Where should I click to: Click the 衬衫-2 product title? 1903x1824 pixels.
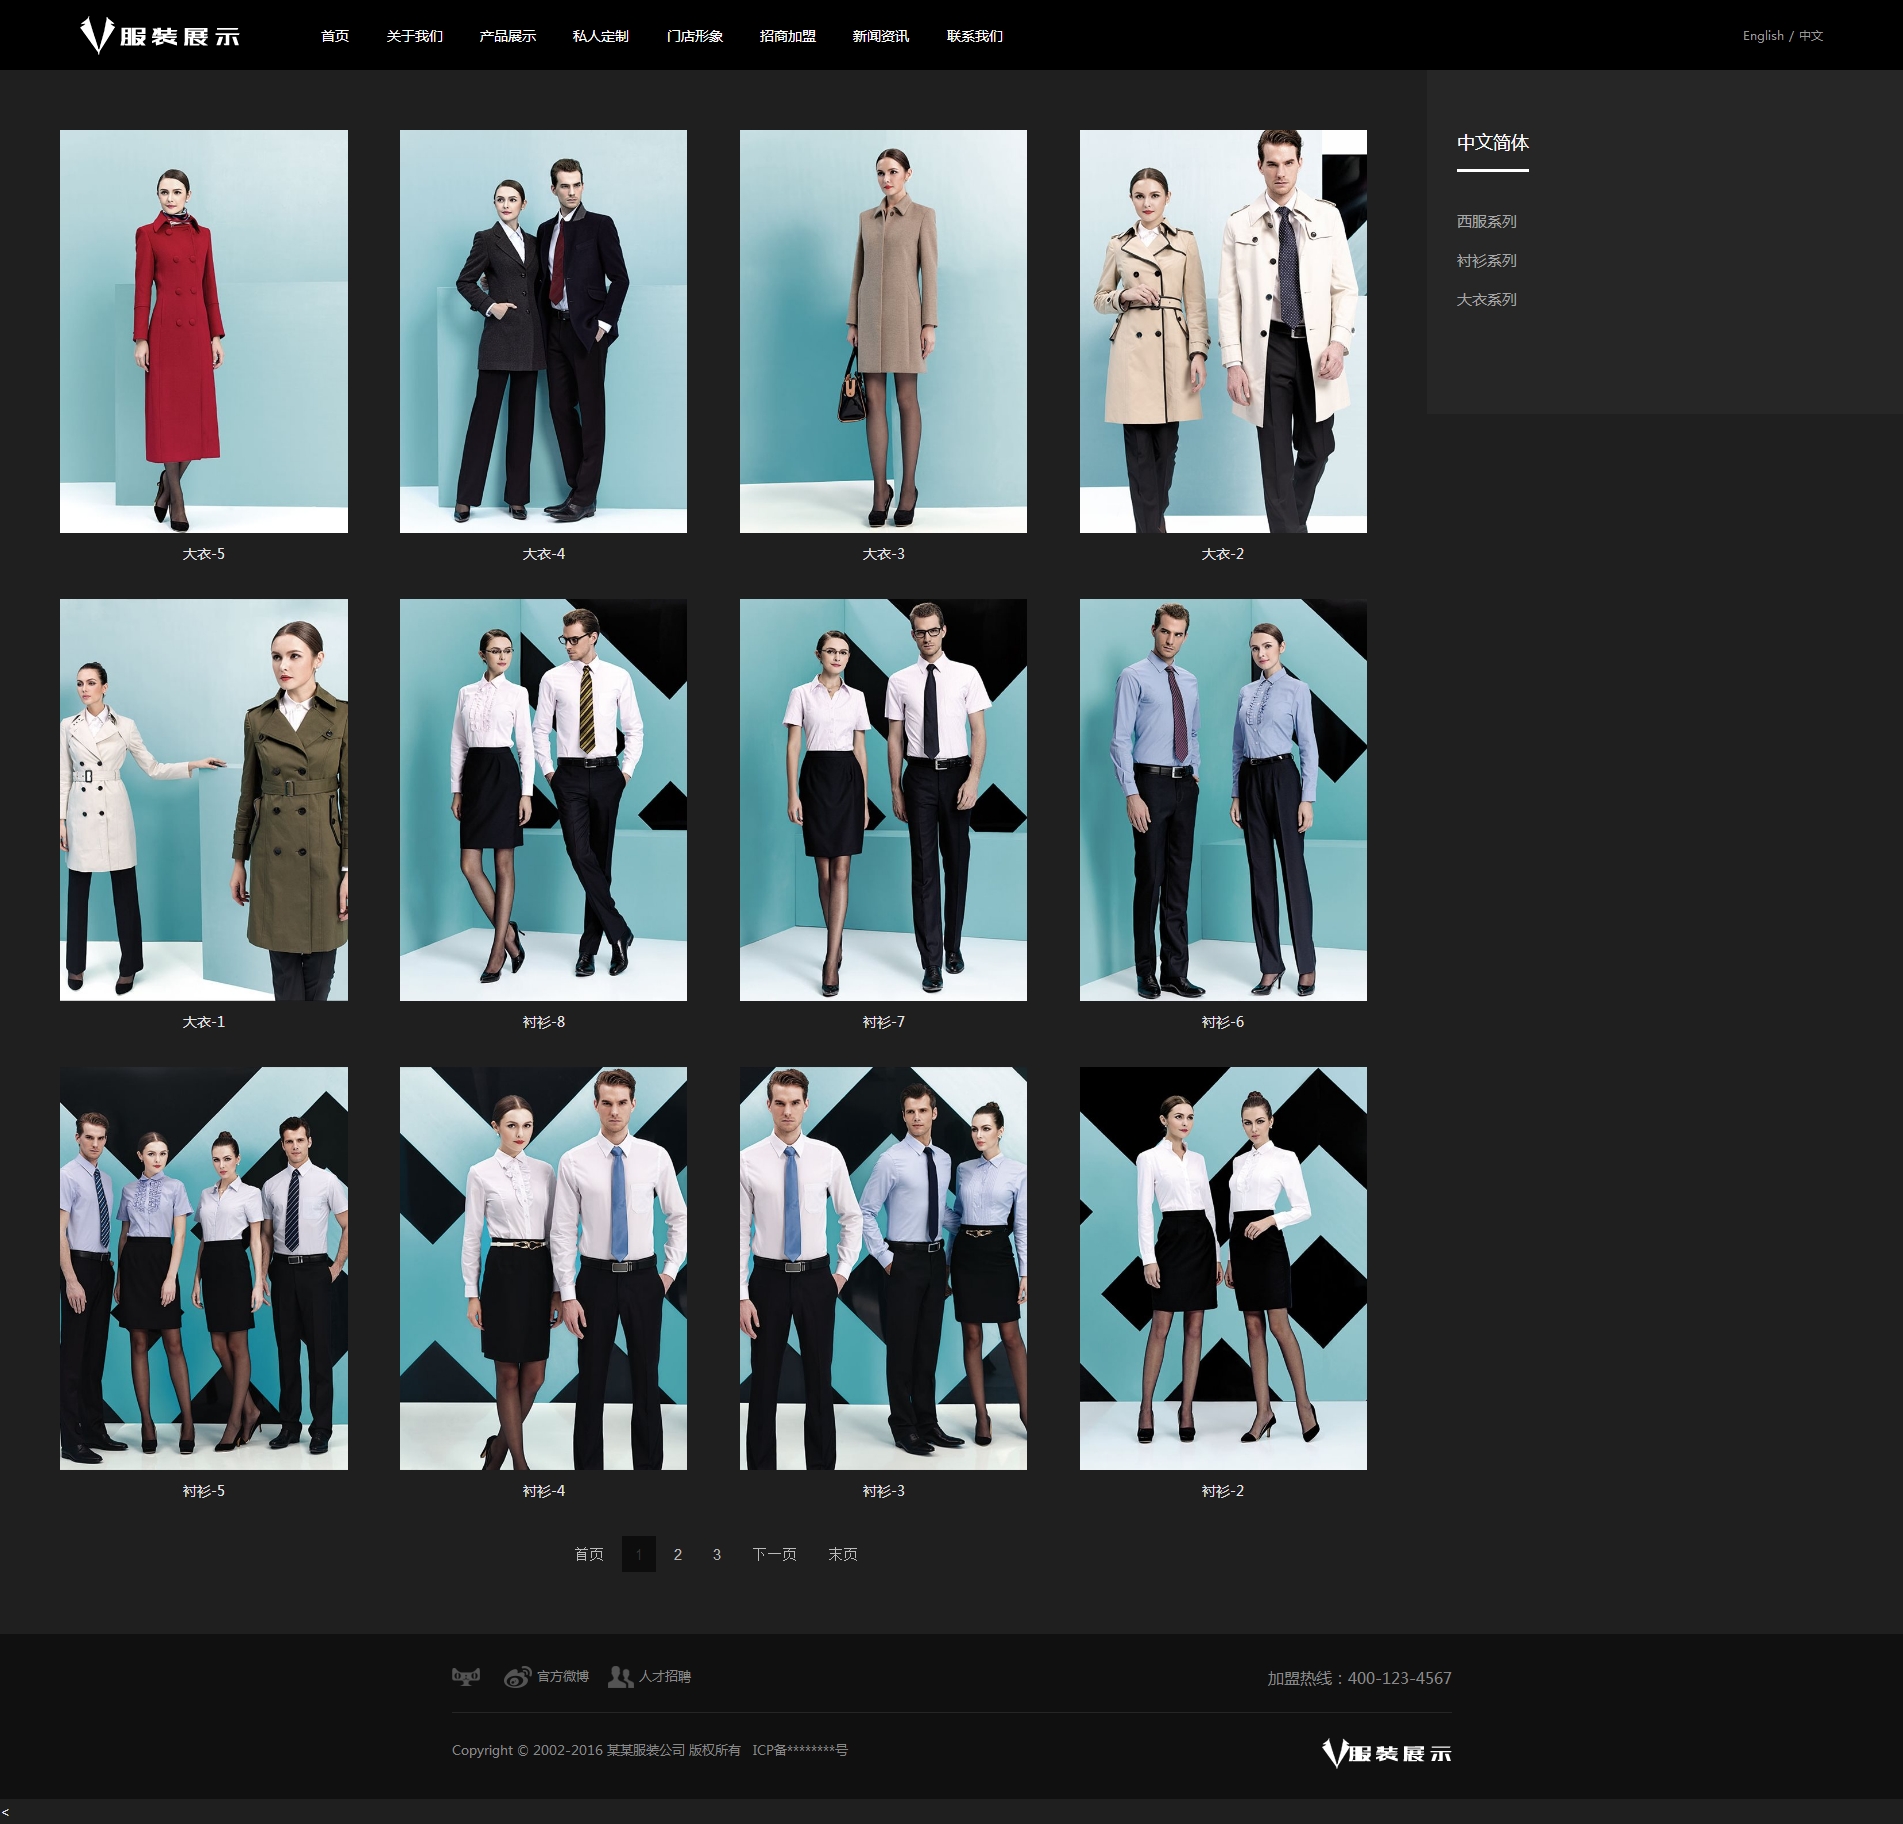coord(1223,1491)
